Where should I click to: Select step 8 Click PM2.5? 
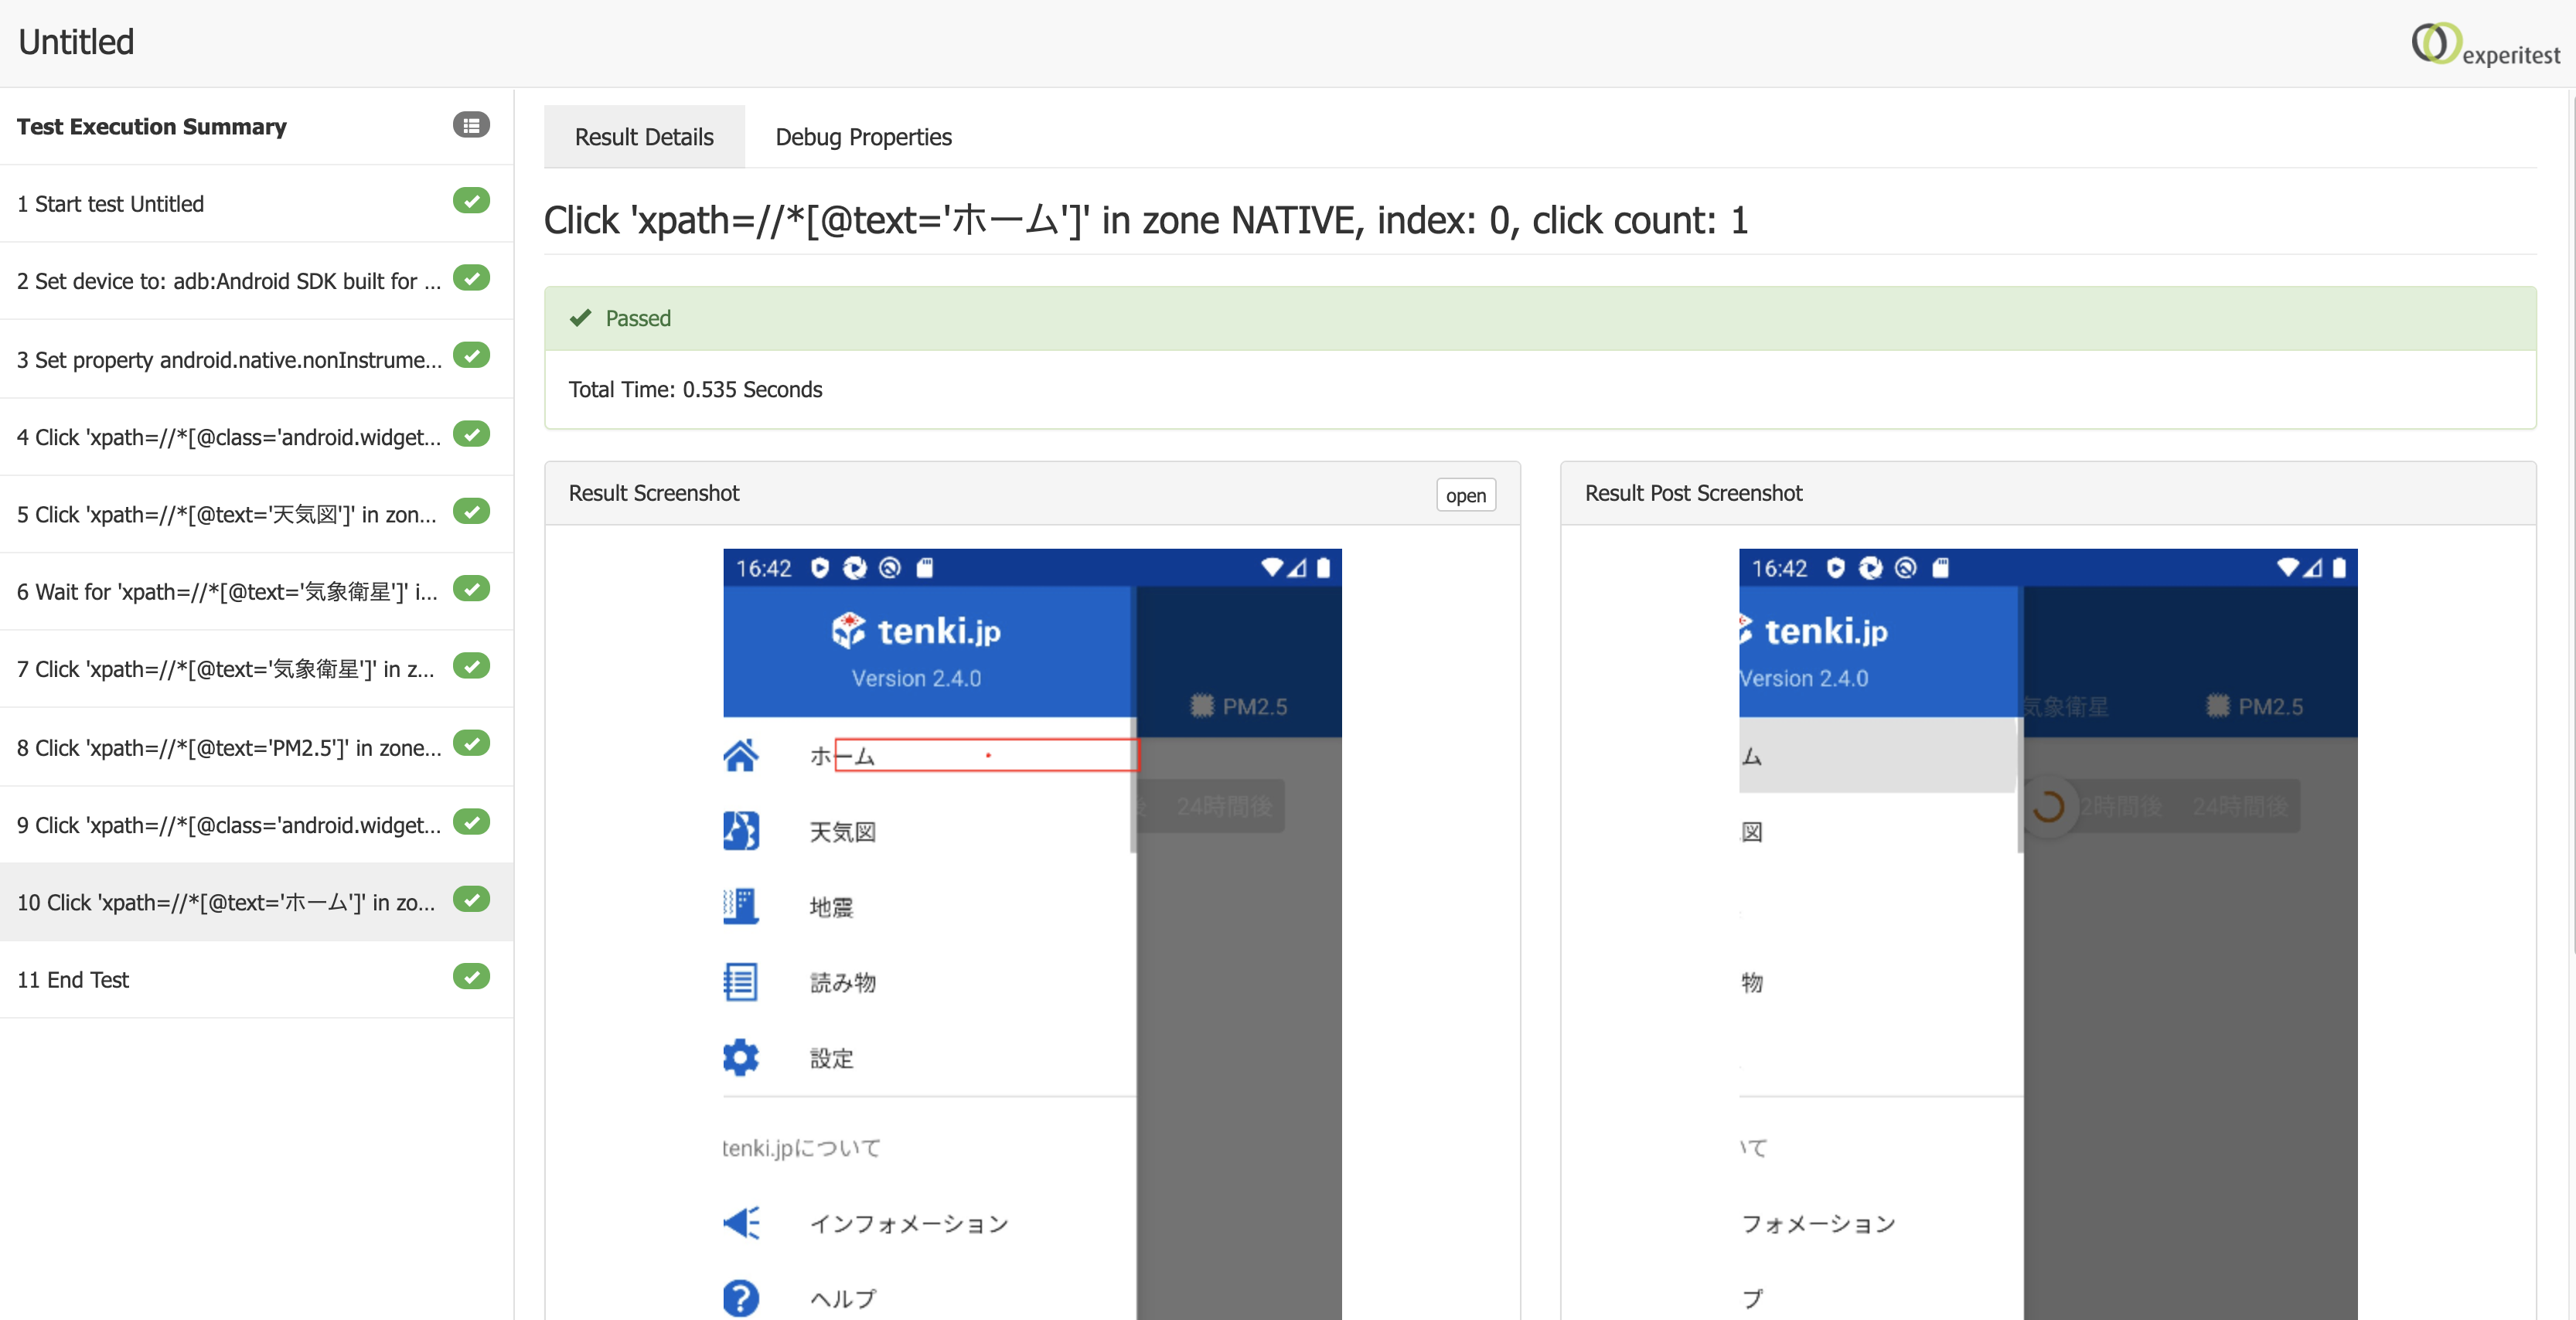tap(257, 748)
